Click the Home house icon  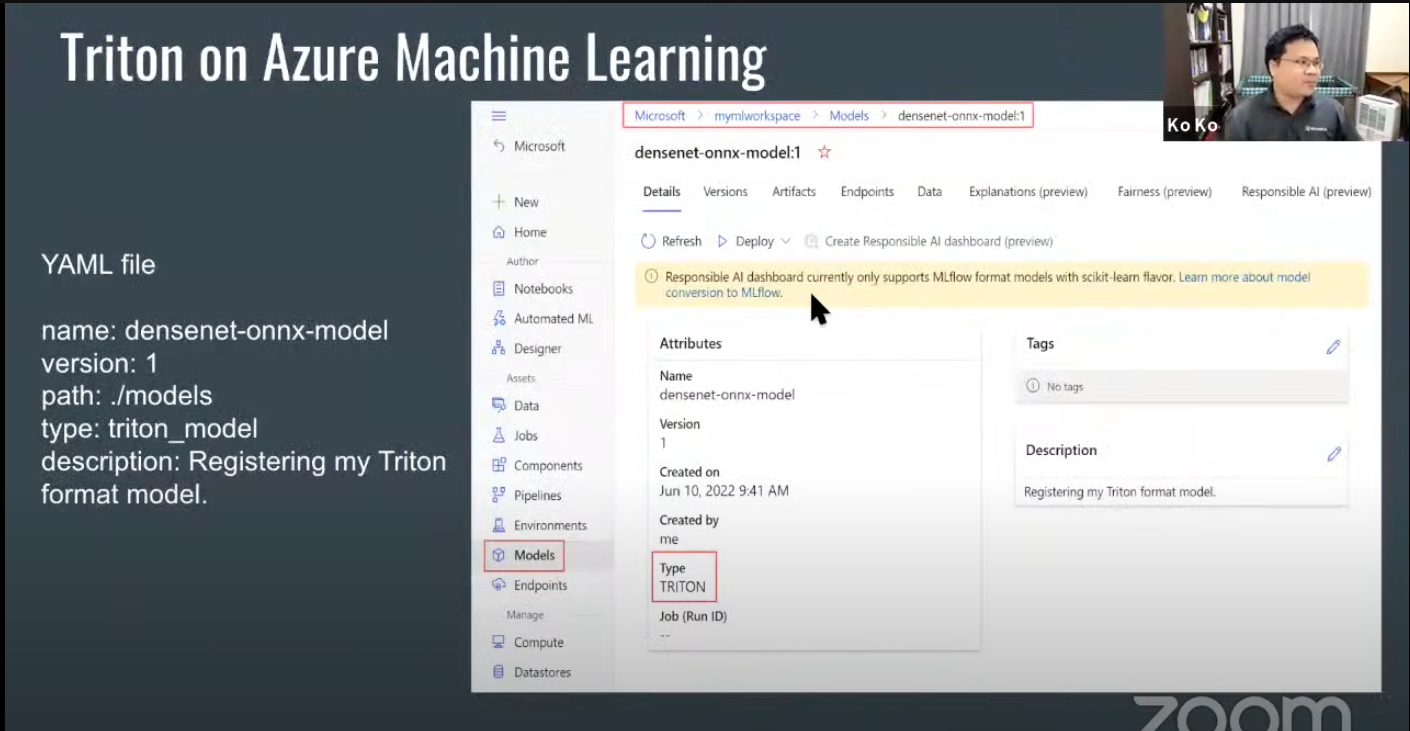click(499, 232)
